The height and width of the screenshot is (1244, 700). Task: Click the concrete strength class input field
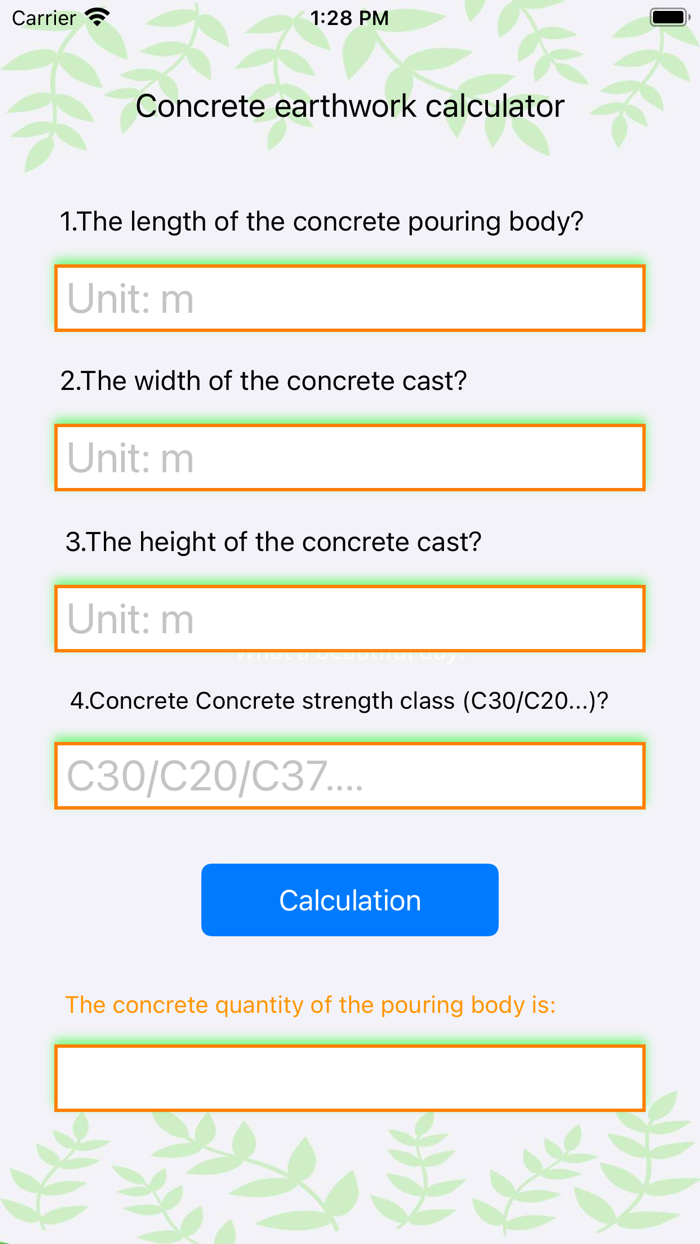click(x=349, y=776)
